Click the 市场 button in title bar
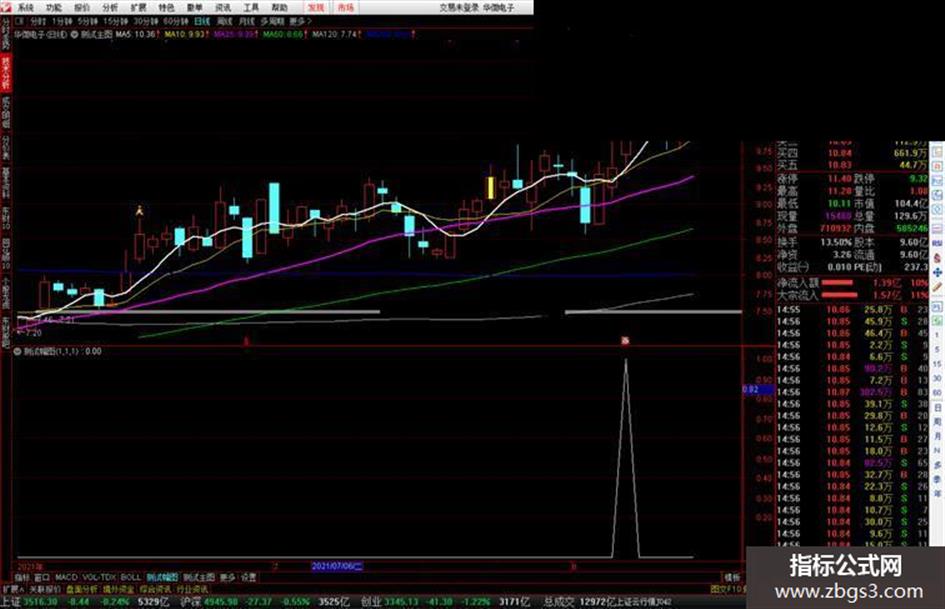The image size is (945, 609). click(x=346, y=8)
